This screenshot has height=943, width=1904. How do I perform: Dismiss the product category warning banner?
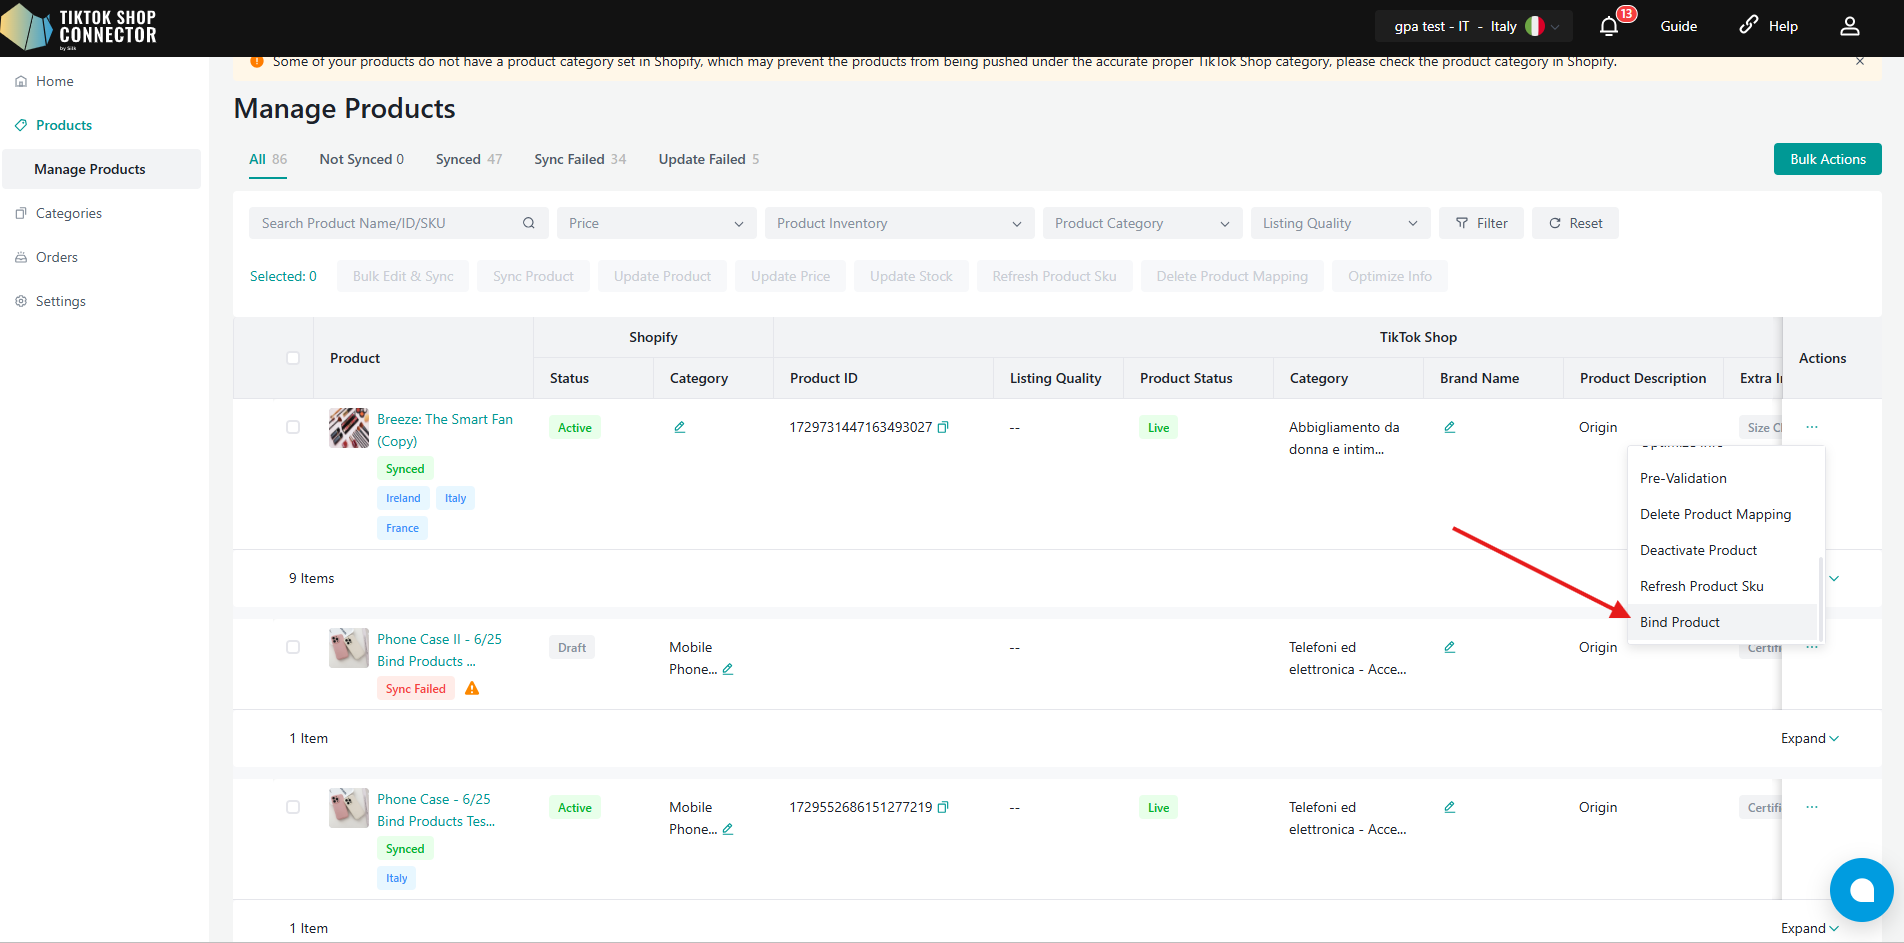tap(1860, 62)
